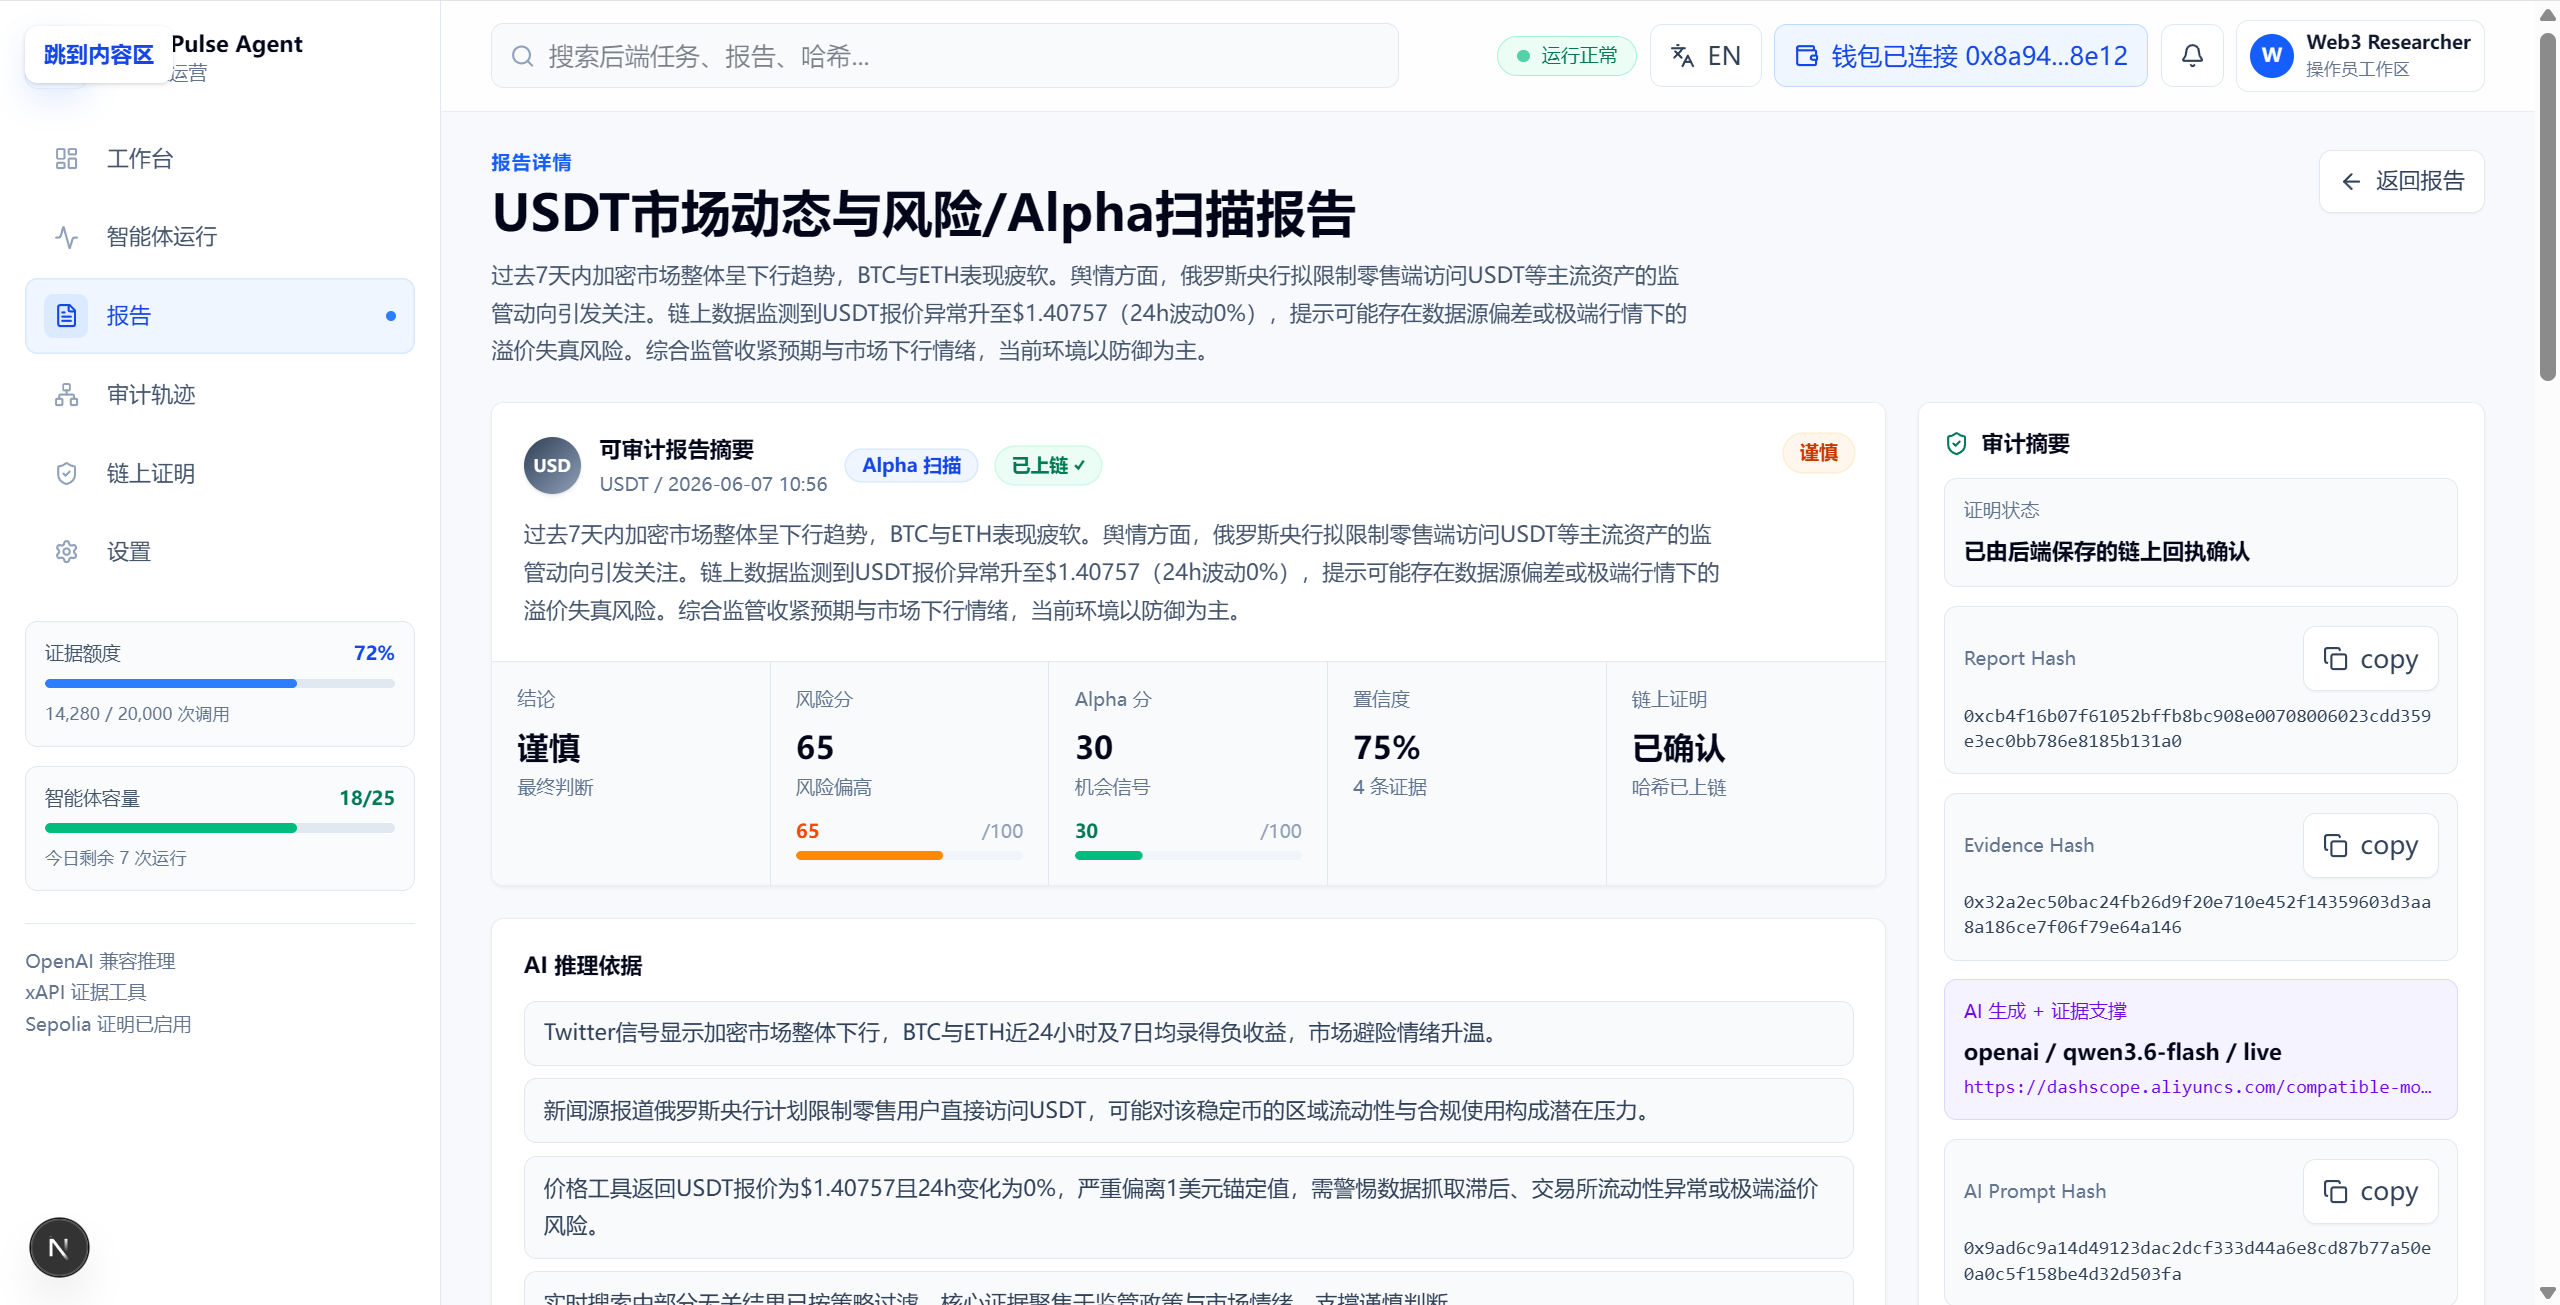Select 报告 in the sidebar menu
2560x1305 pixels.
pyautogui.click(x=220, y=316)
